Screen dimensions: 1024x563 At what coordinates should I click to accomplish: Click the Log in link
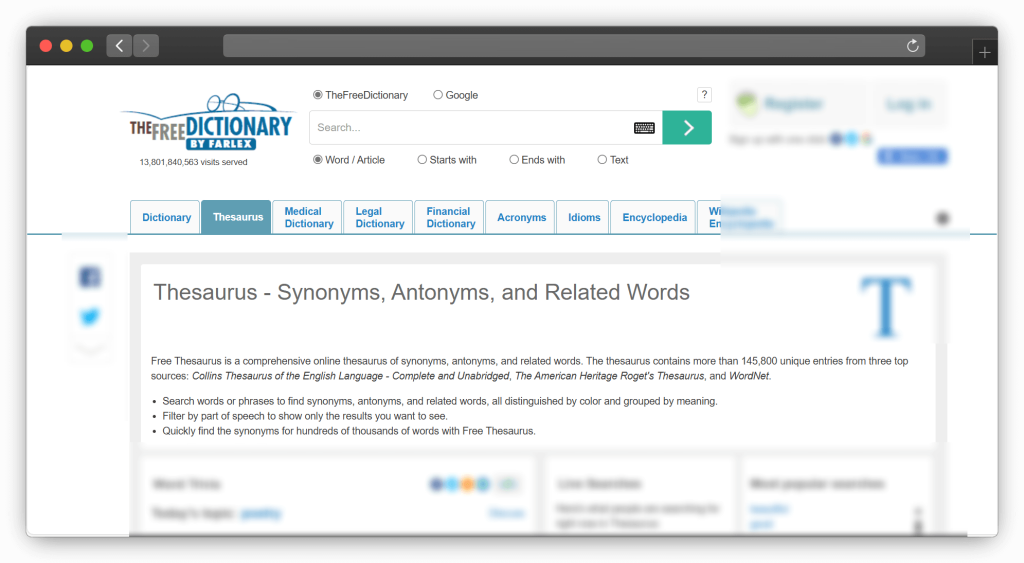point(908,104)
